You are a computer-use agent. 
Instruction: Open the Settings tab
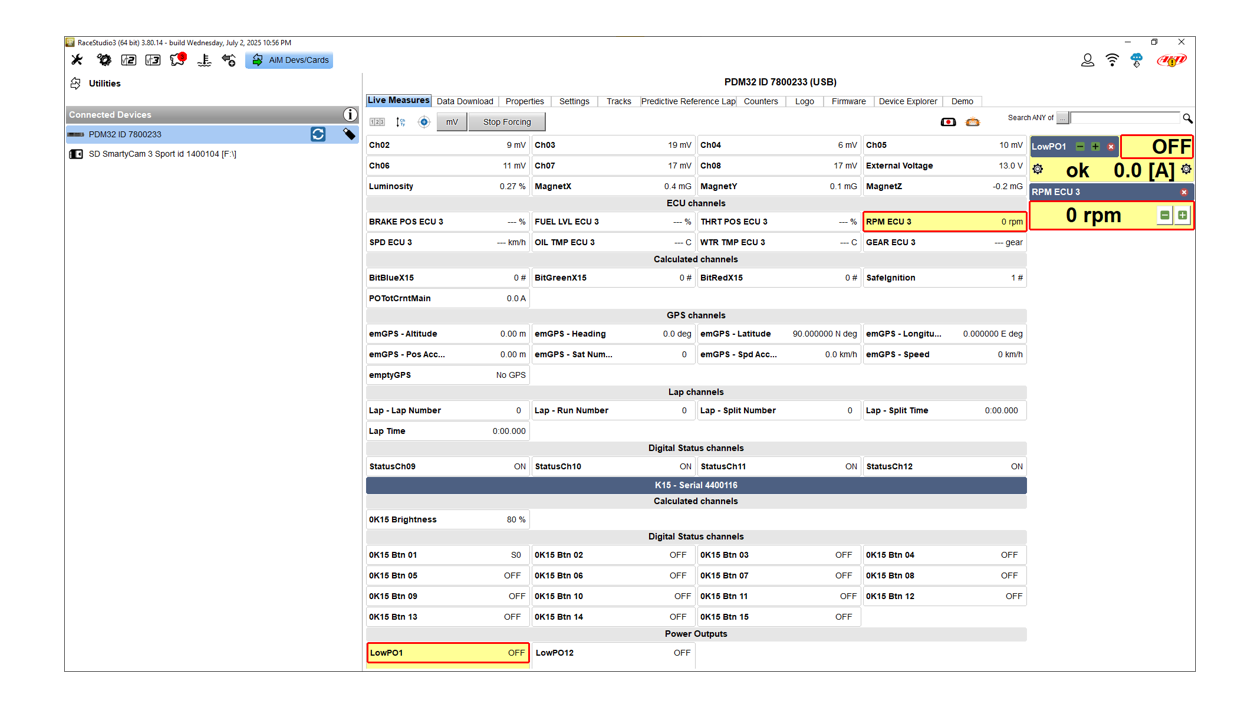tap(574, 101)
